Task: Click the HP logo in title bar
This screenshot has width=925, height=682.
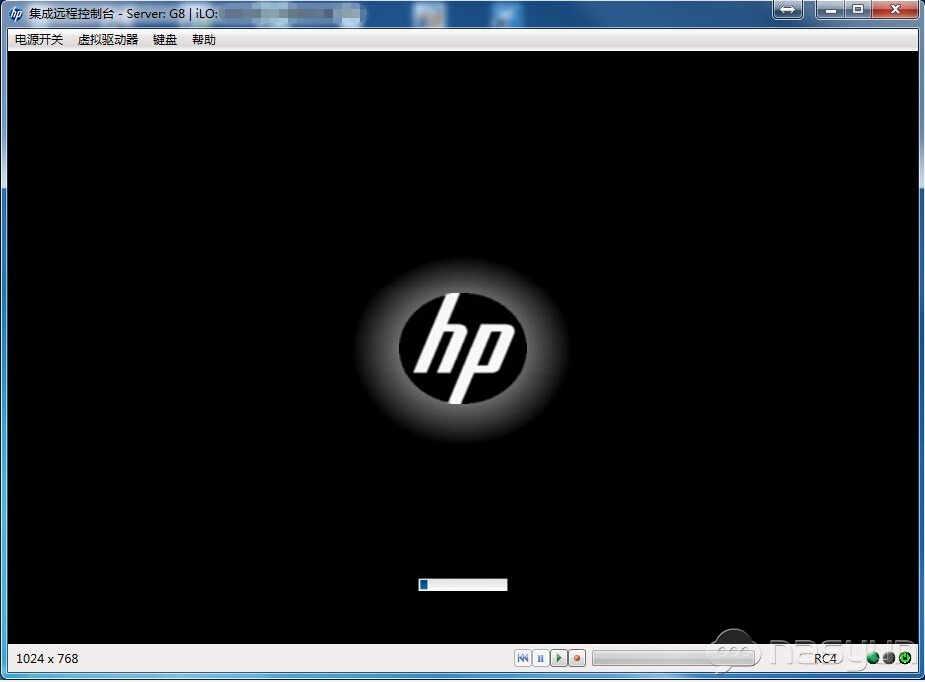Action: point(17,14)
